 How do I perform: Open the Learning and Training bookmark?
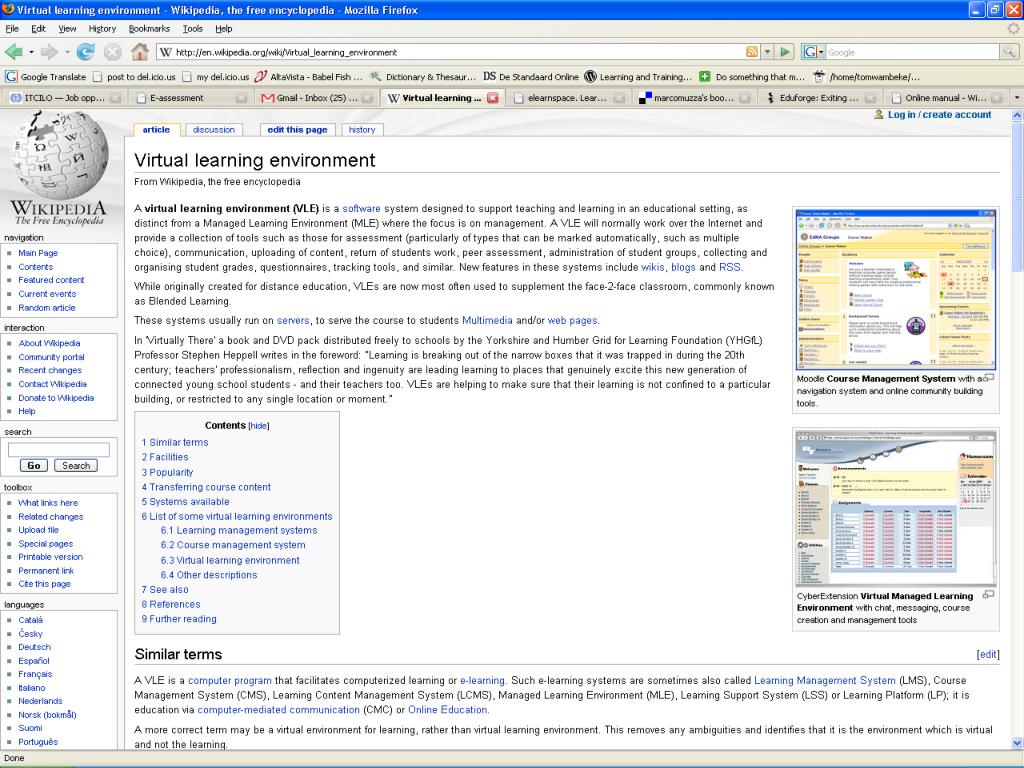point(637,76)
